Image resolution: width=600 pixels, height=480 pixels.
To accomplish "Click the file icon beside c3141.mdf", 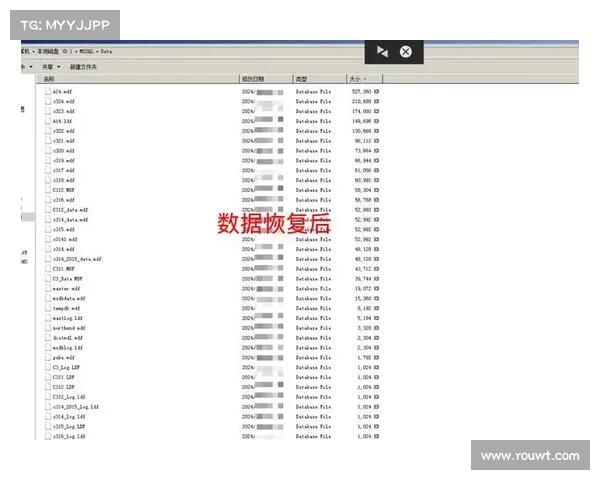I will point(48,239).
